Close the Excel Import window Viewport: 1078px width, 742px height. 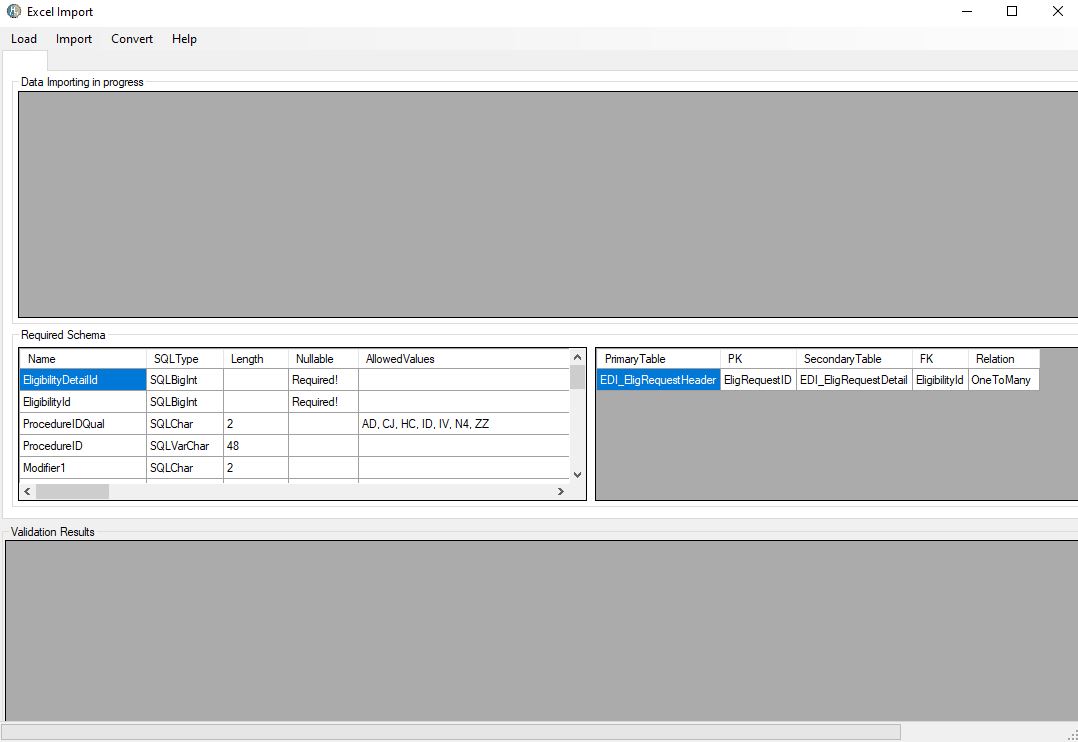[x=1057, y=12]
